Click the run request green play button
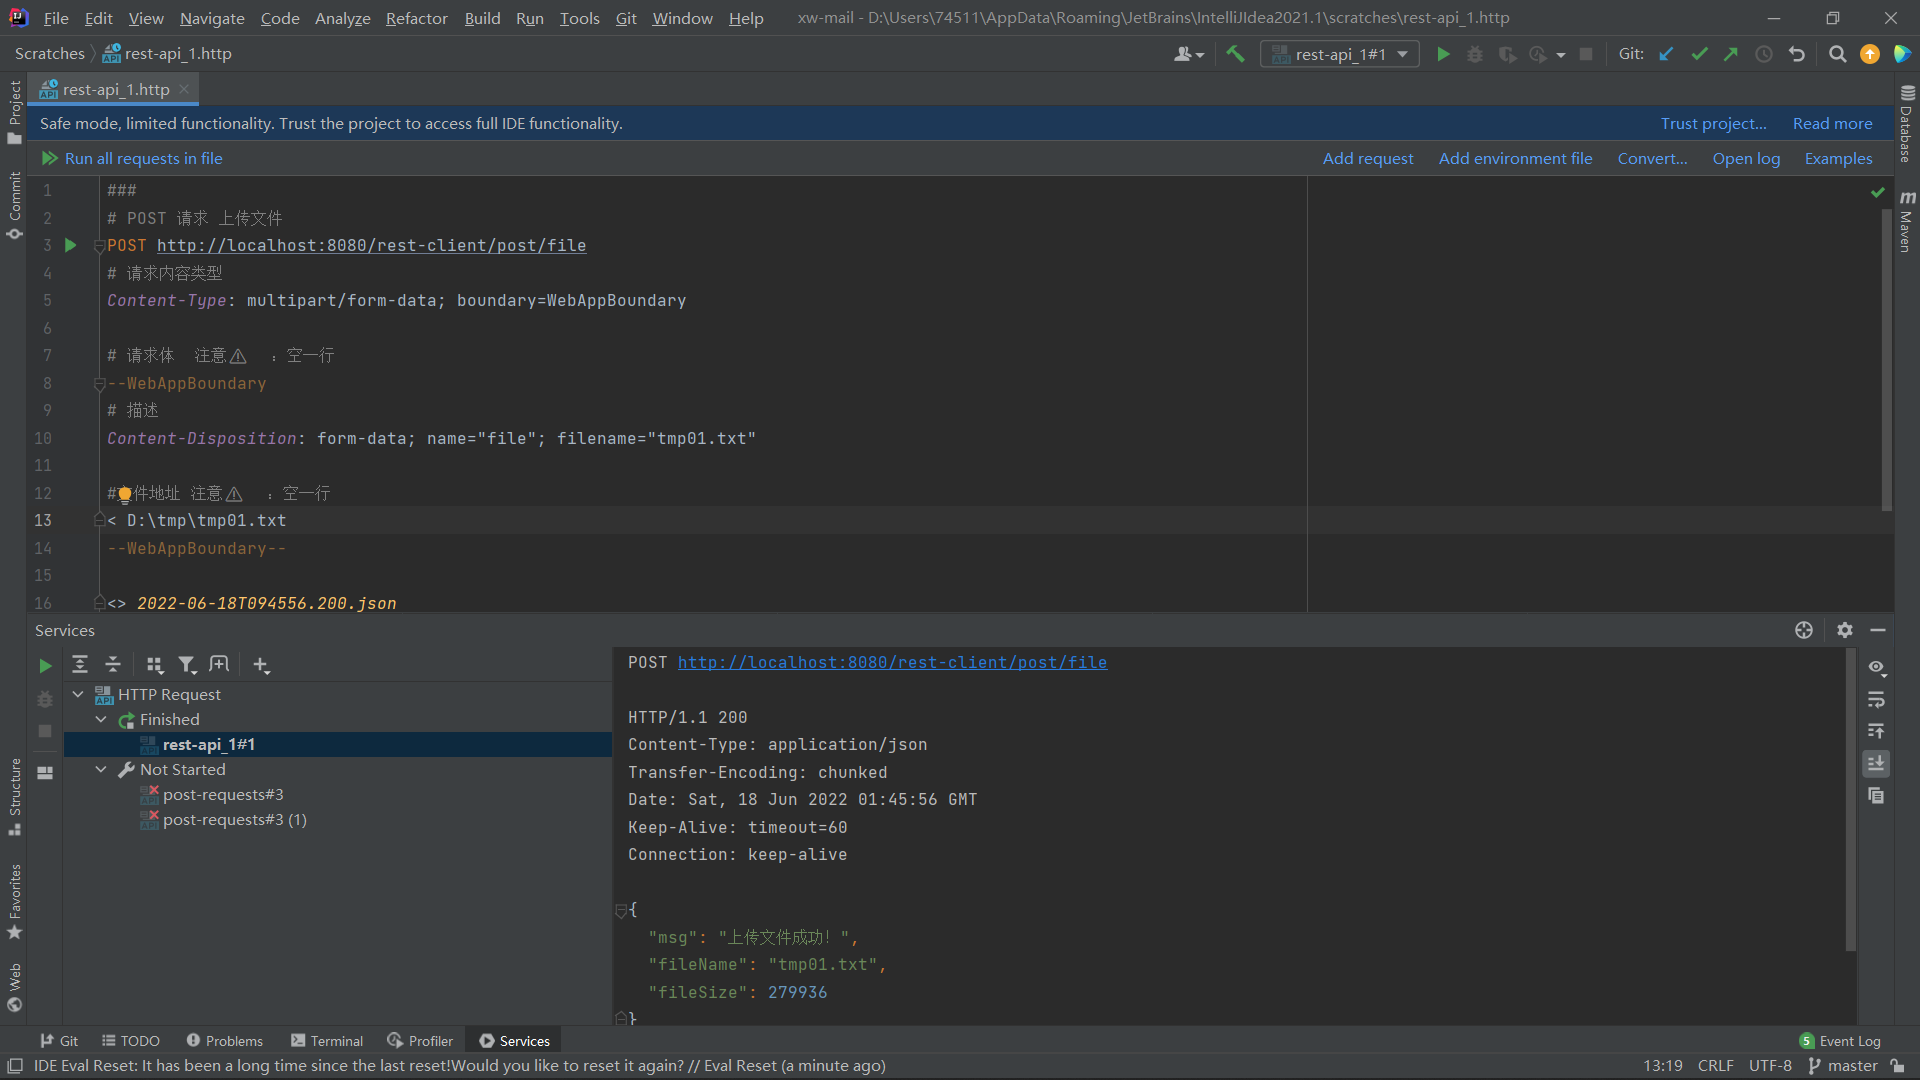 click(x=70, y=245)
